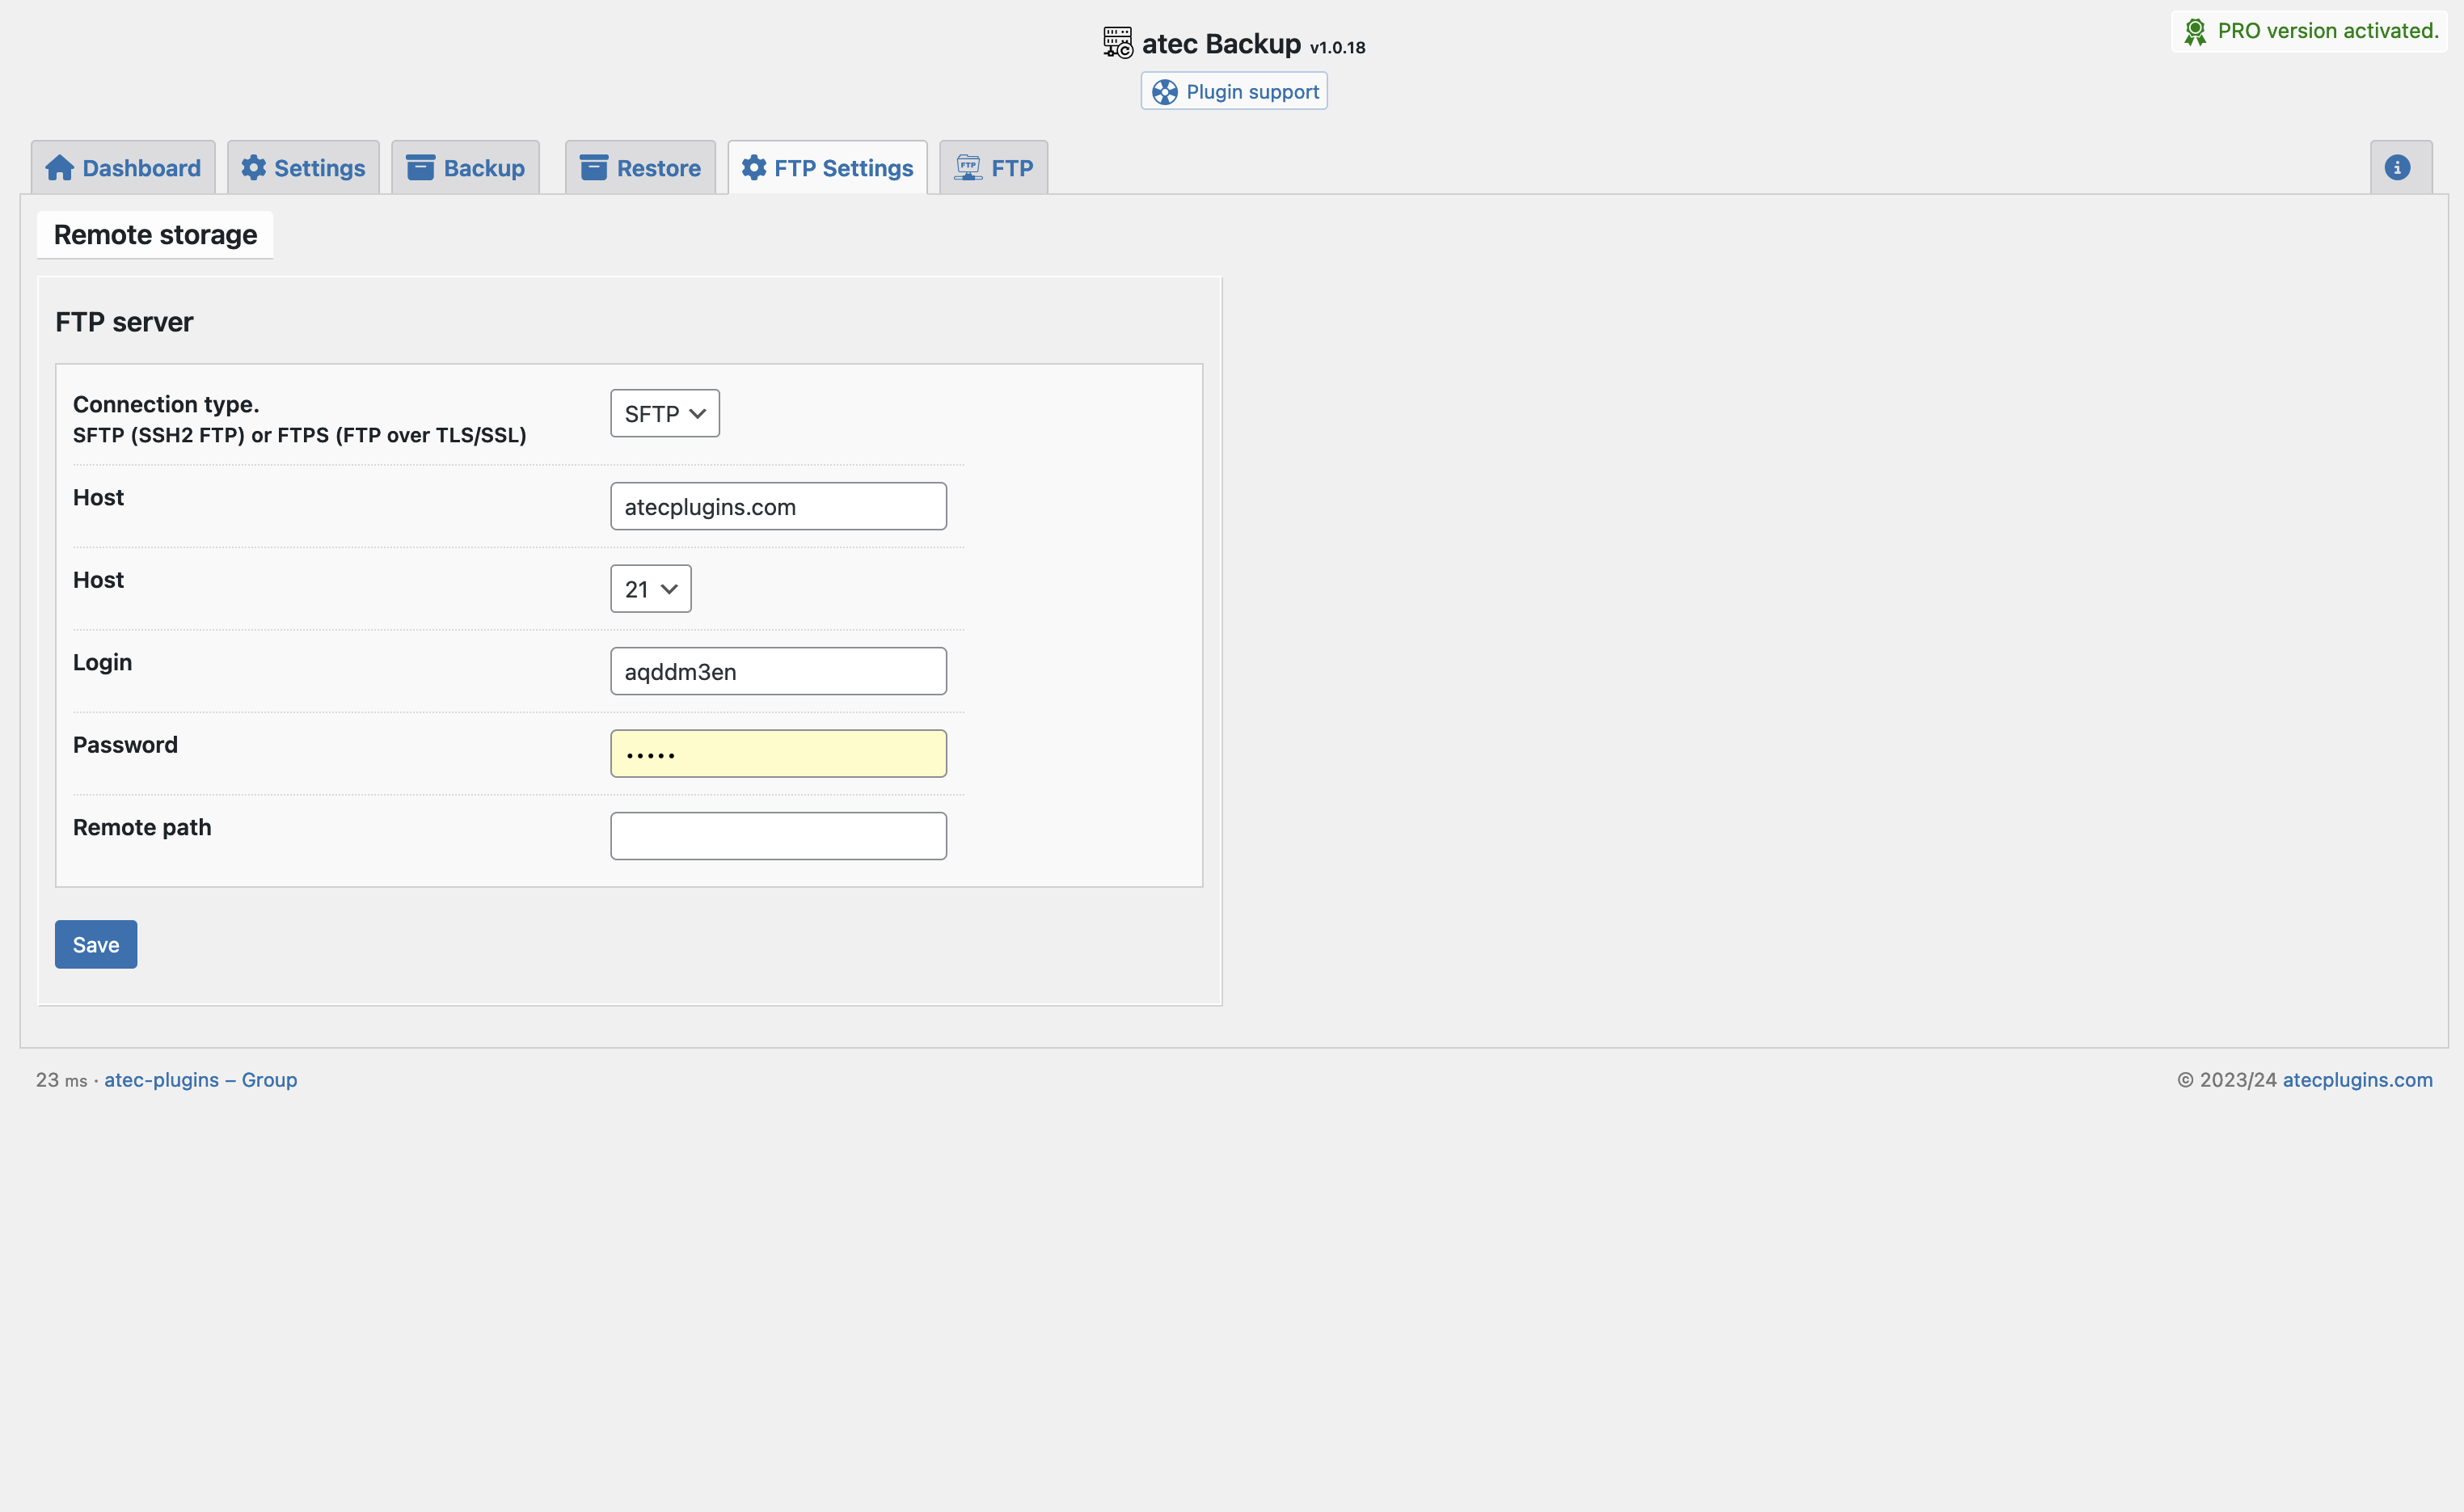This screenshot has height=1512, width=2464.
Task: Click the Password label
Action: click(125, 745)
